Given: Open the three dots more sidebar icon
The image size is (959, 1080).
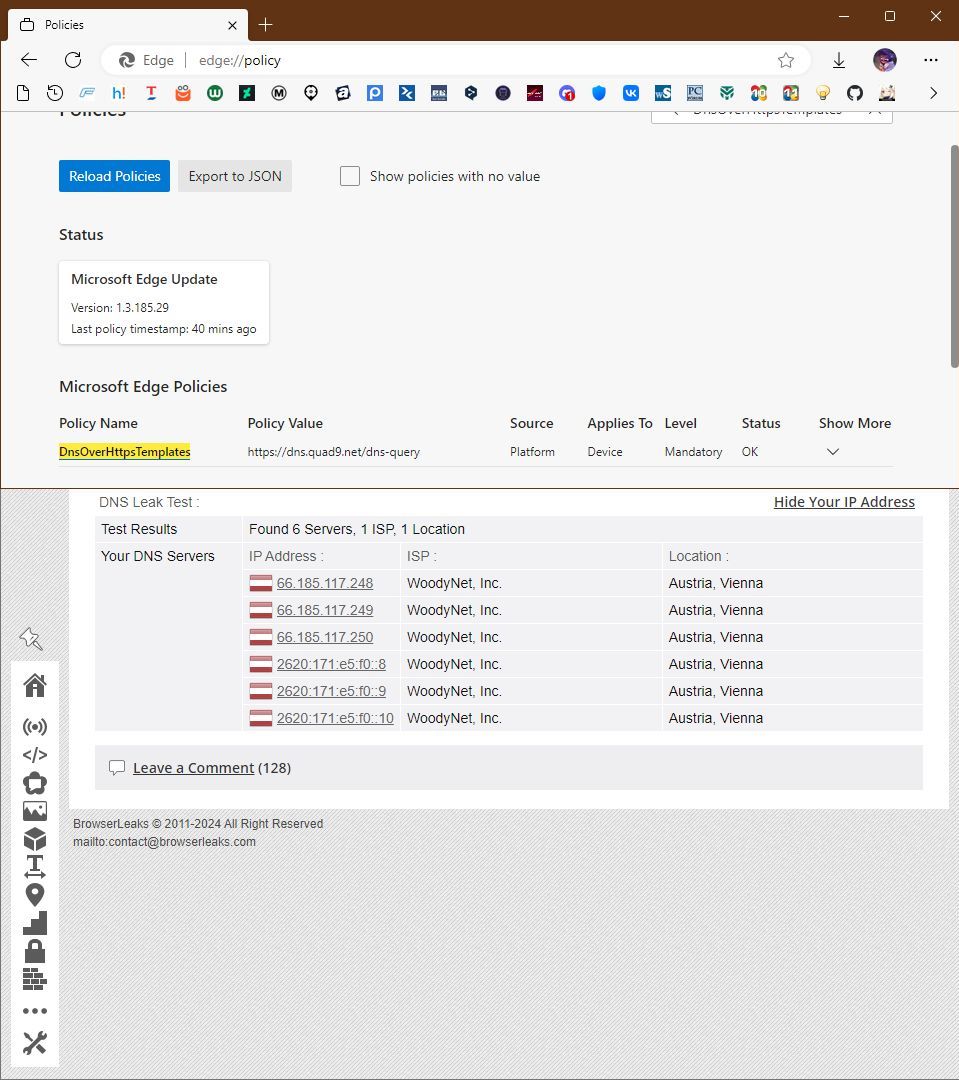Looking at the screenshot, I should coord(34,1011).
